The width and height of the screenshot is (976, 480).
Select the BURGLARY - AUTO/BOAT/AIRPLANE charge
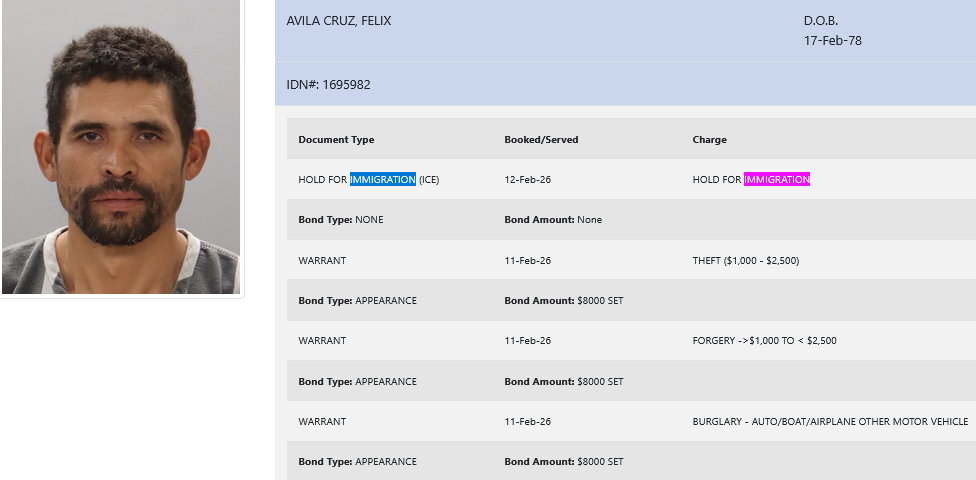pyautogui.click(x=830, y=422)
